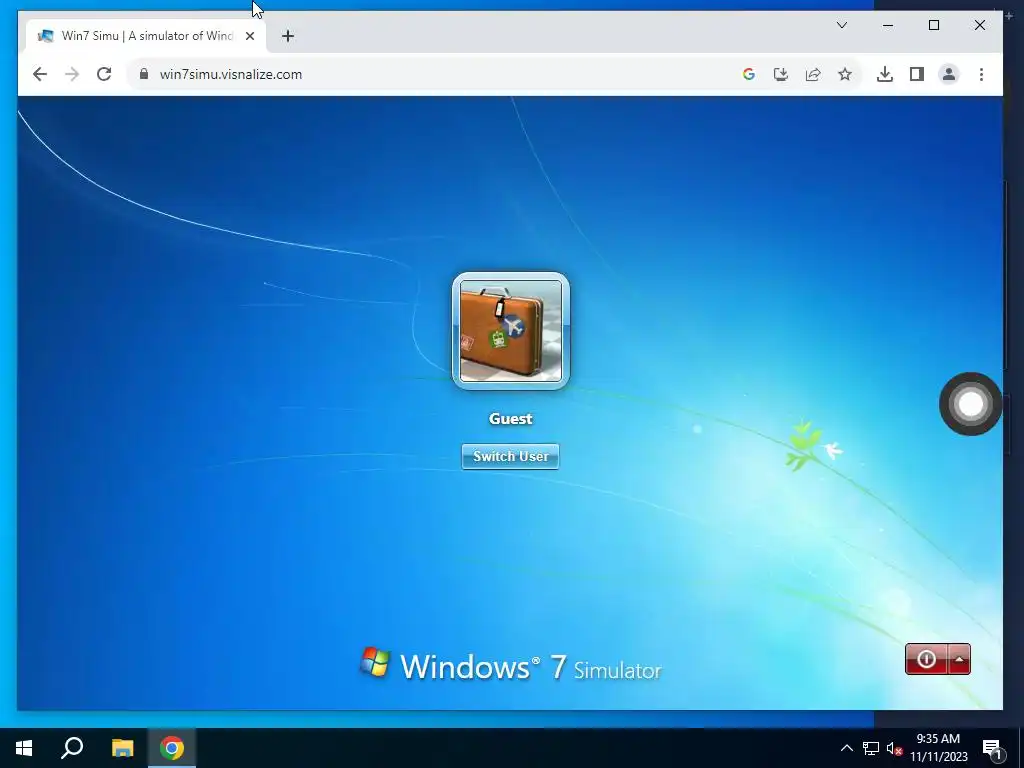This screenshot has width=1024, height=768.
Task: Open the Windows Start menu
Action: 24,748
